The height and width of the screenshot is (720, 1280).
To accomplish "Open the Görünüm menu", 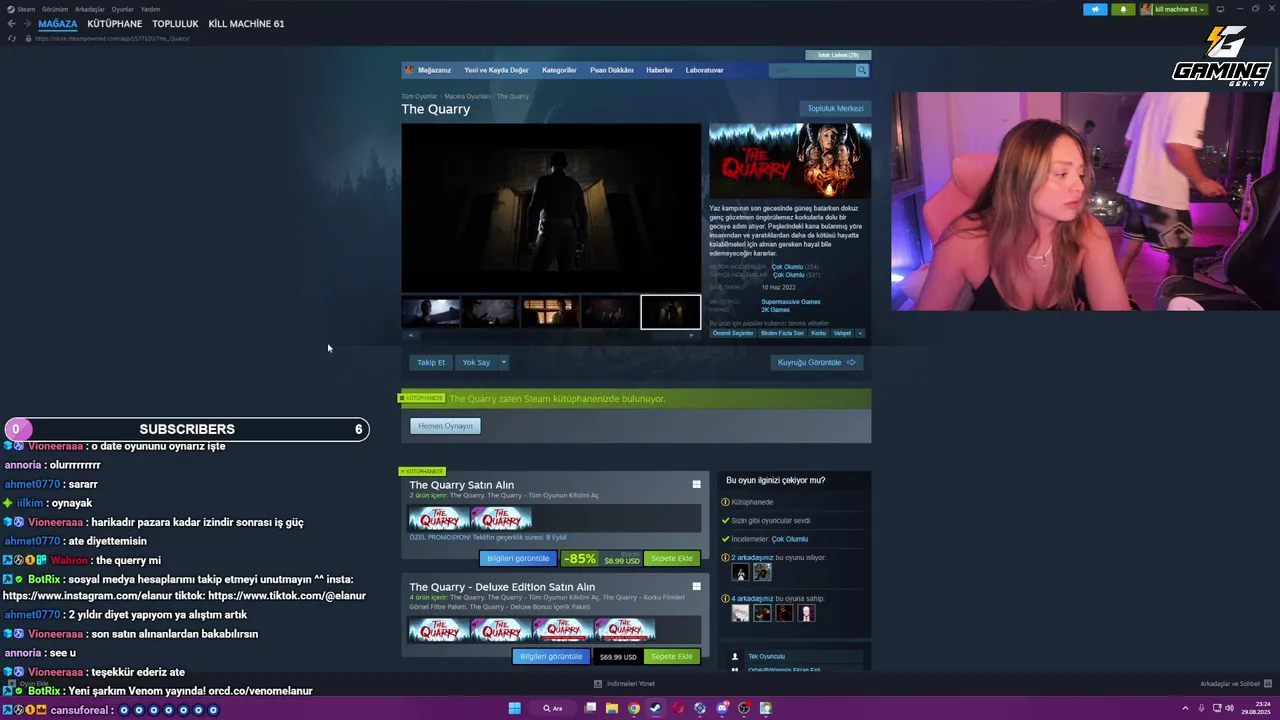I will (x=55, y=9).
